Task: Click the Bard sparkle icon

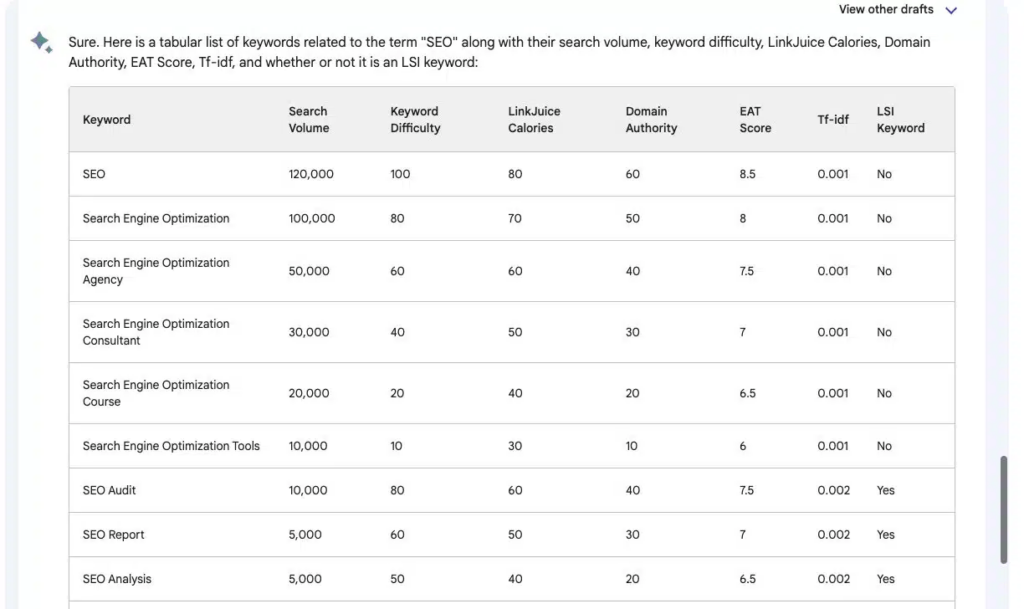Action: [x=41, y=42]
